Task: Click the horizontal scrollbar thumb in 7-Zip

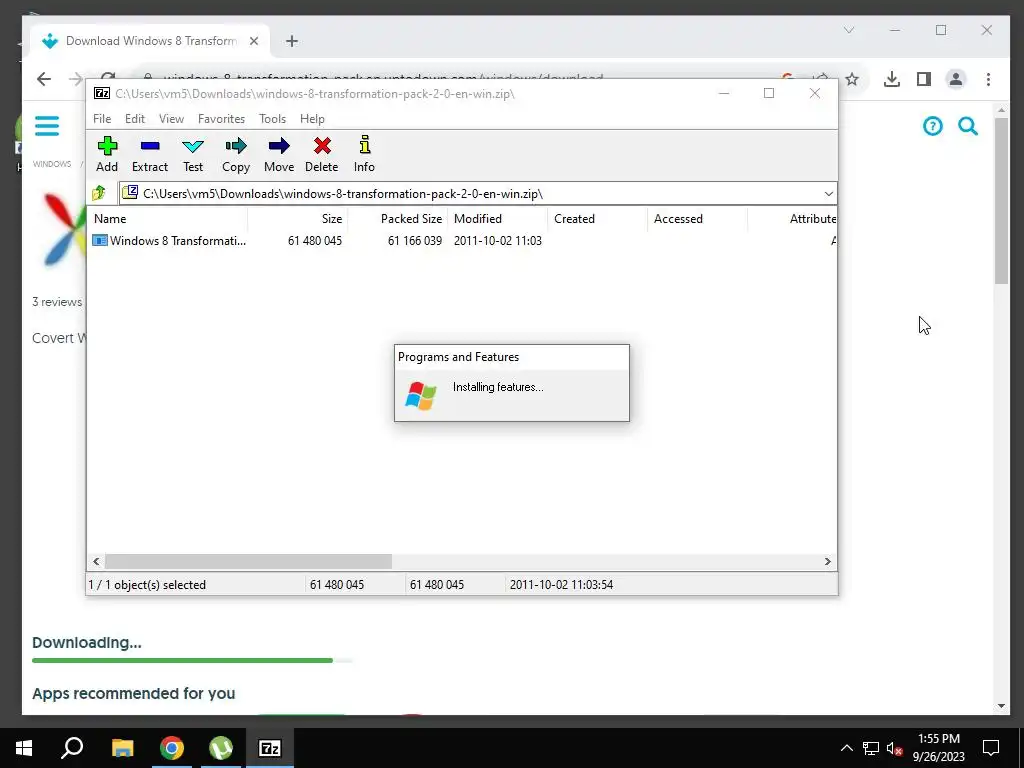Action: 248,562
